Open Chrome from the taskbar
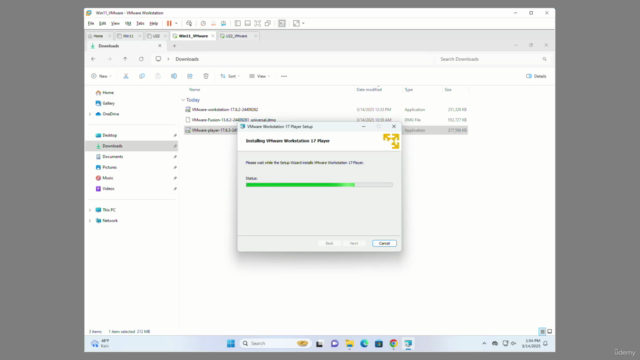640x360 pixels. pos(393,344)
